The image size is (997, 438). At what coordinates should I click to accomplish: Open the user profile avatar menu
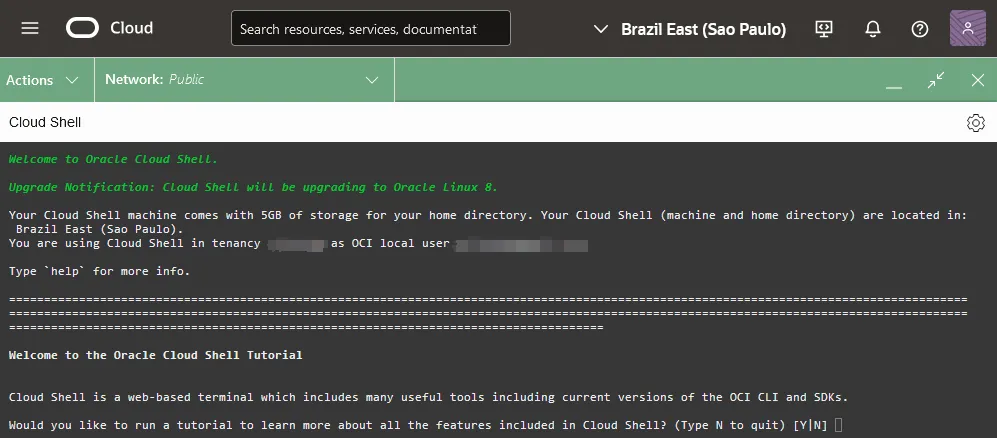click(x=968, y=28)
